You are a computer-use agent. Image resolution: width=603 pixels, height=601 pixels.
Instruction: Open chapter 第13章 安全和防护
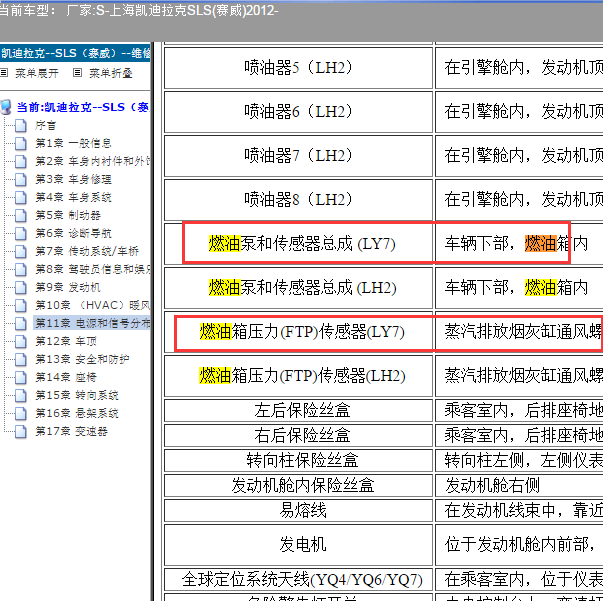pyautogui.click(x=82, y=359)
